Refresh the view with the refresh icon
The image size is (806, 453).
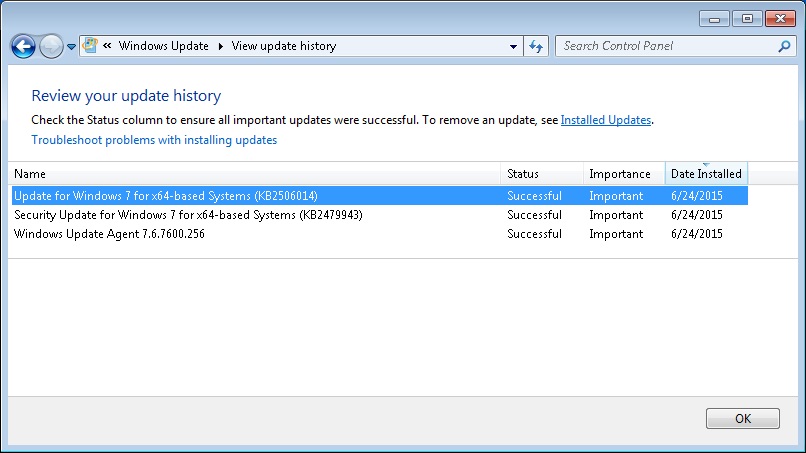[x=536, y=46]
